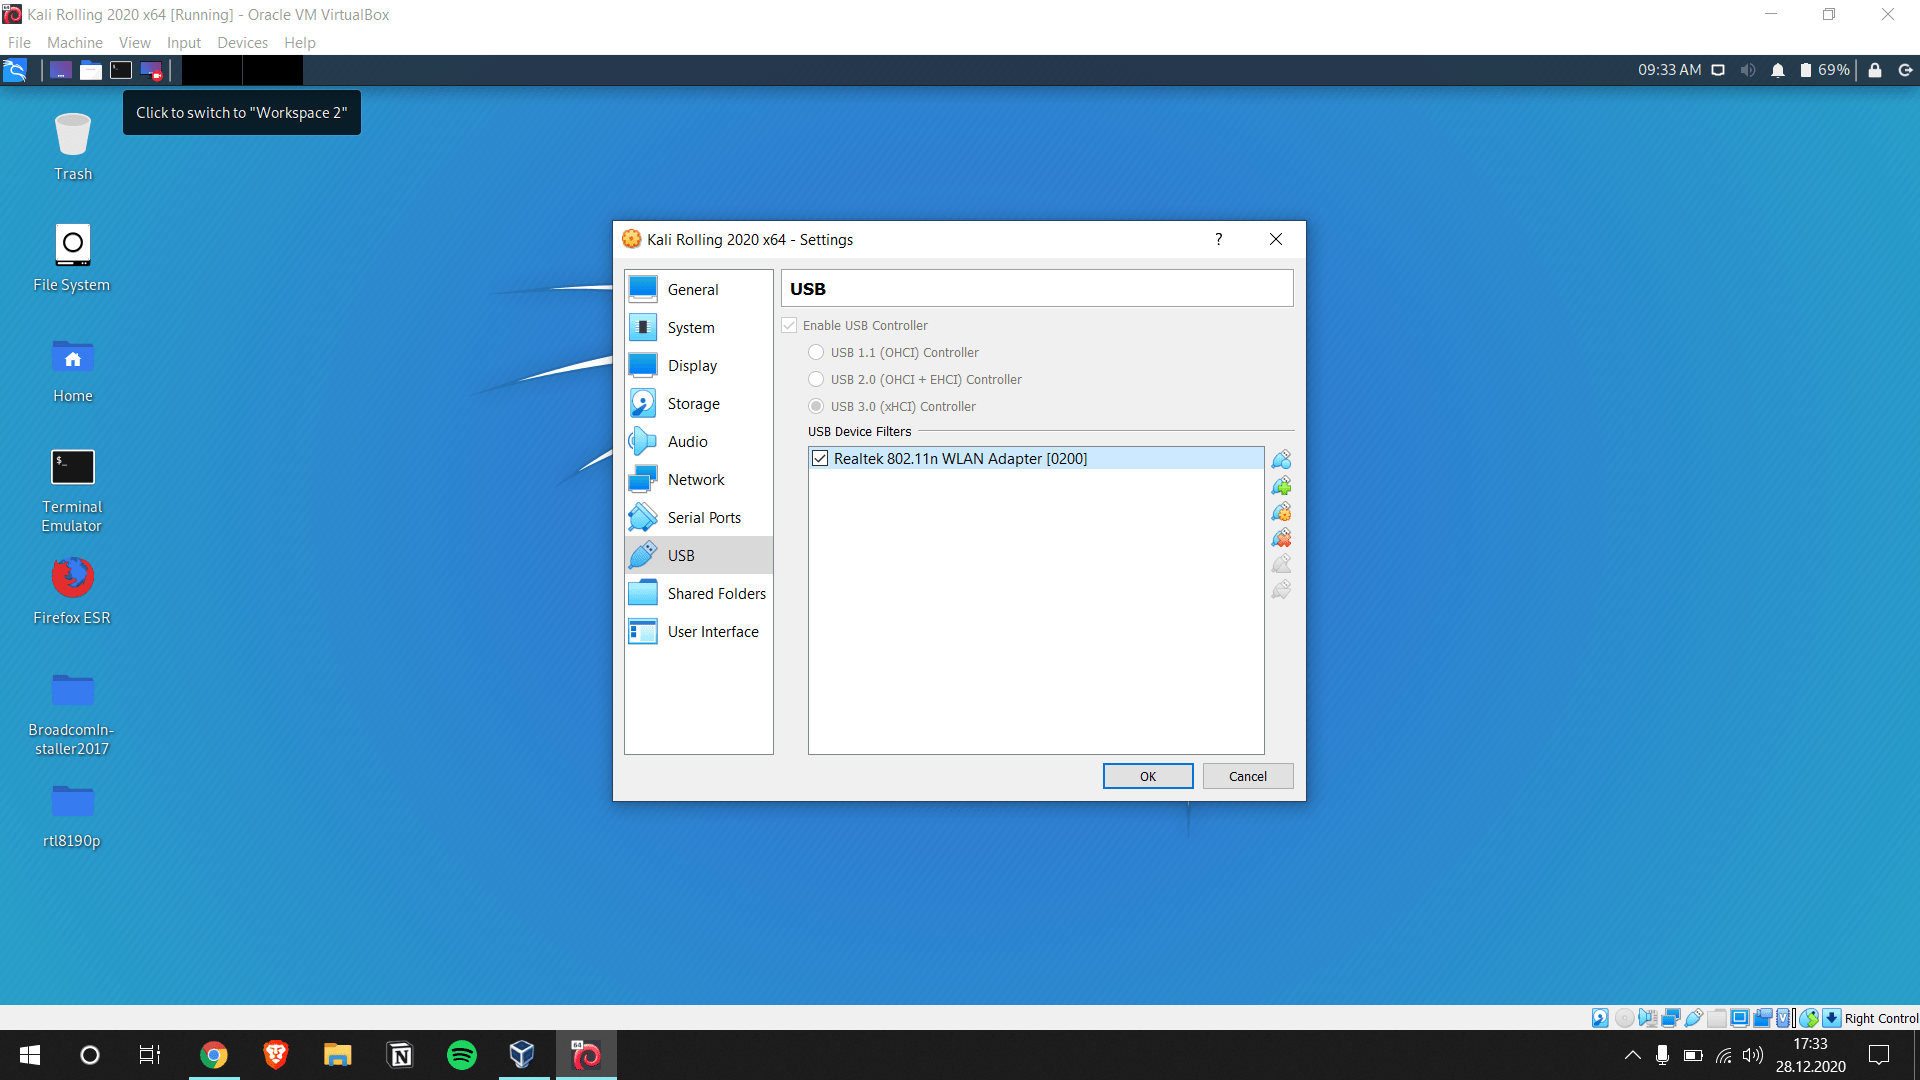Select USB 1.1 (OHCI) Controller option
The width and height of the screenshot is (1920, 1080).
click(x=816, y=352)
